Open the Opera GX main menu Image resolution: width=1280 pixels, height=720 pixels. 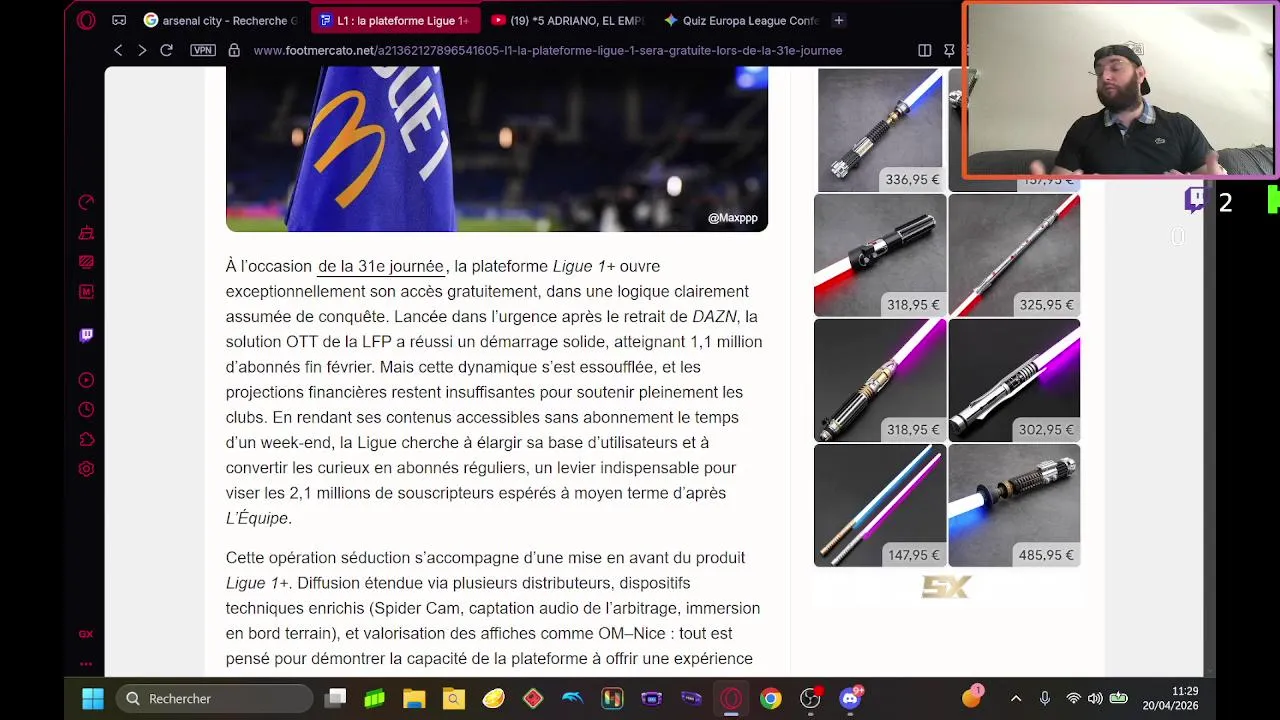point(86,20)
